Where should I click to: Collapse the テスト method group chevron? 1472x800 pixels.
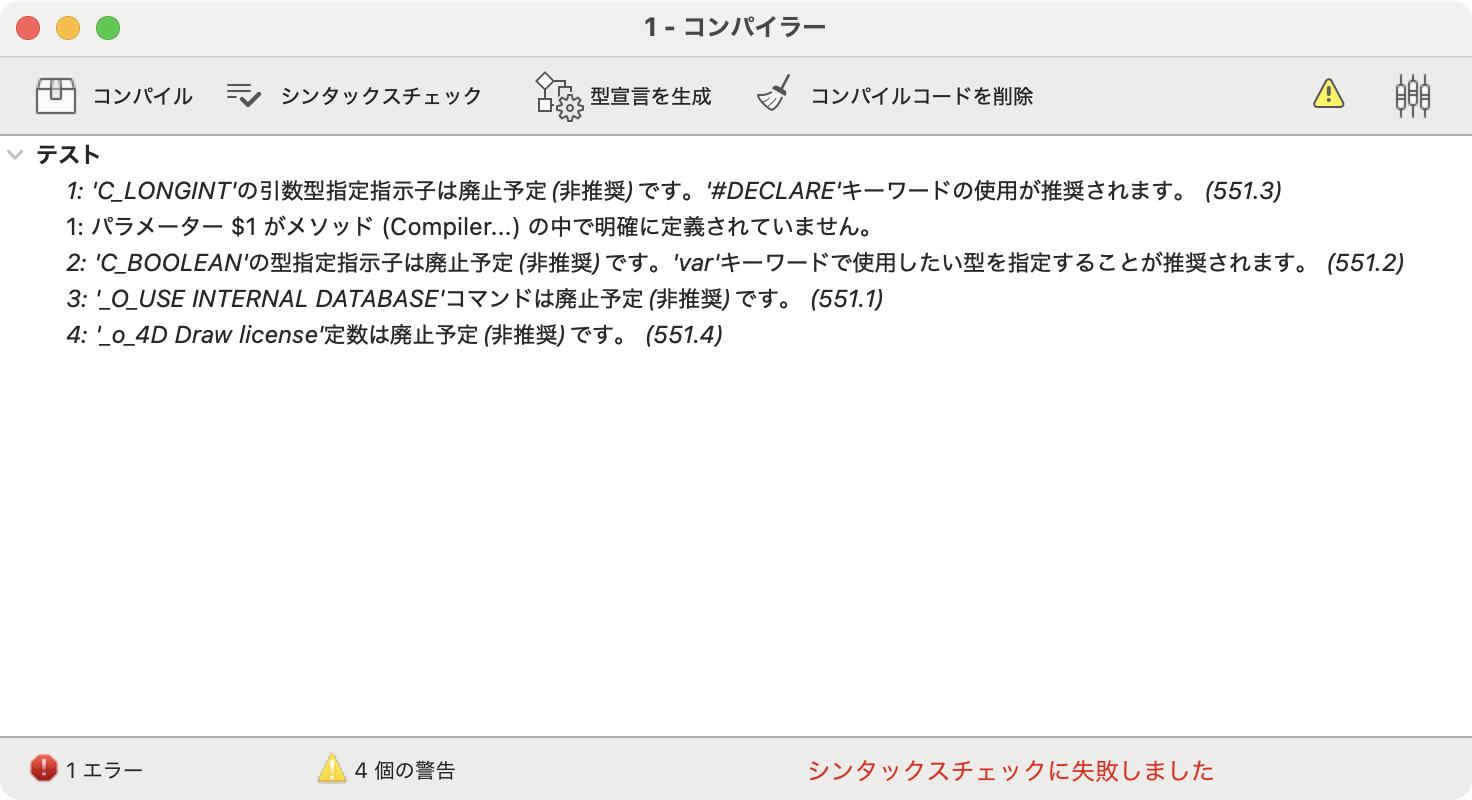click(15, 155)
